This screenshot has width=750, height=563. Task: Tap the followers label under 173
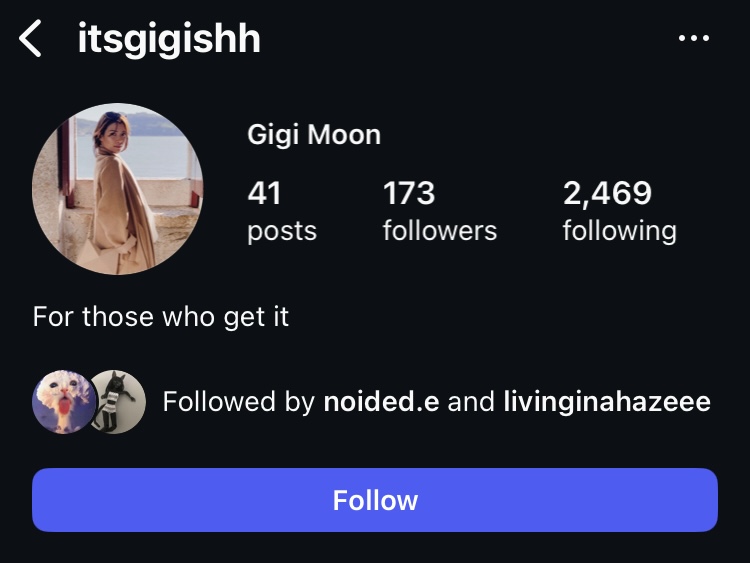pyautogui.click(x=440, y=231)
